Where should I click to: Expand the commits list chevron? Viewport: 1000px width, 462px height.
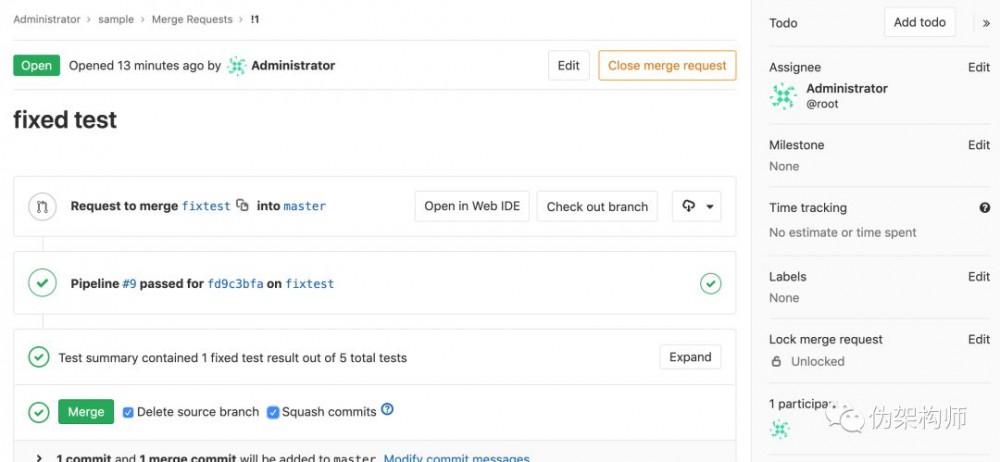click(39, 458)
